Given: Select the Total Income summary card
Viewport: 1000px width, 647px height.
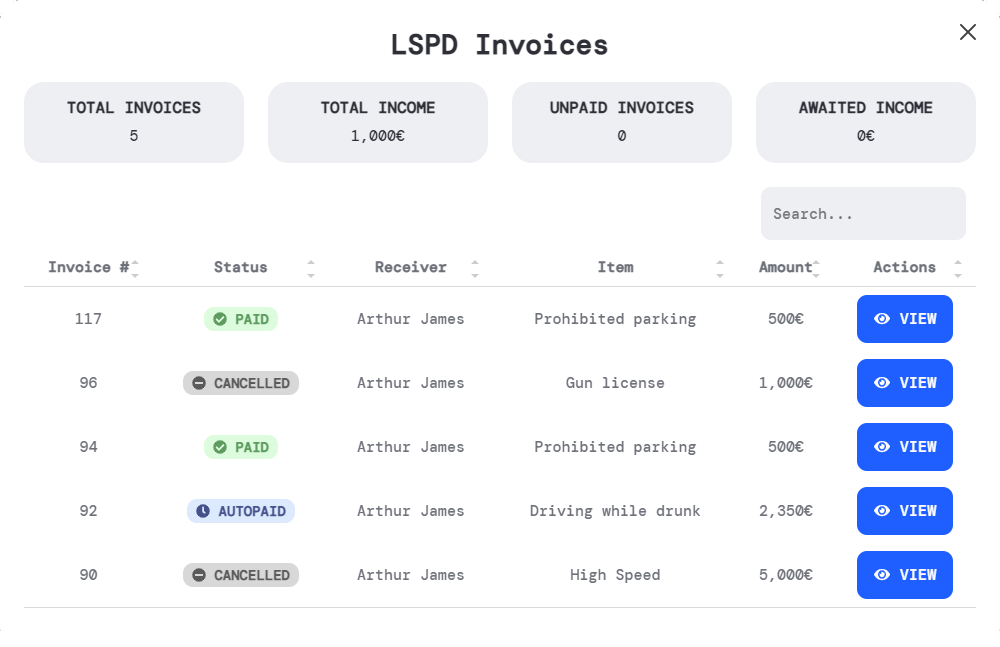Looking at the screenshot, I should (x=378, y=122).
